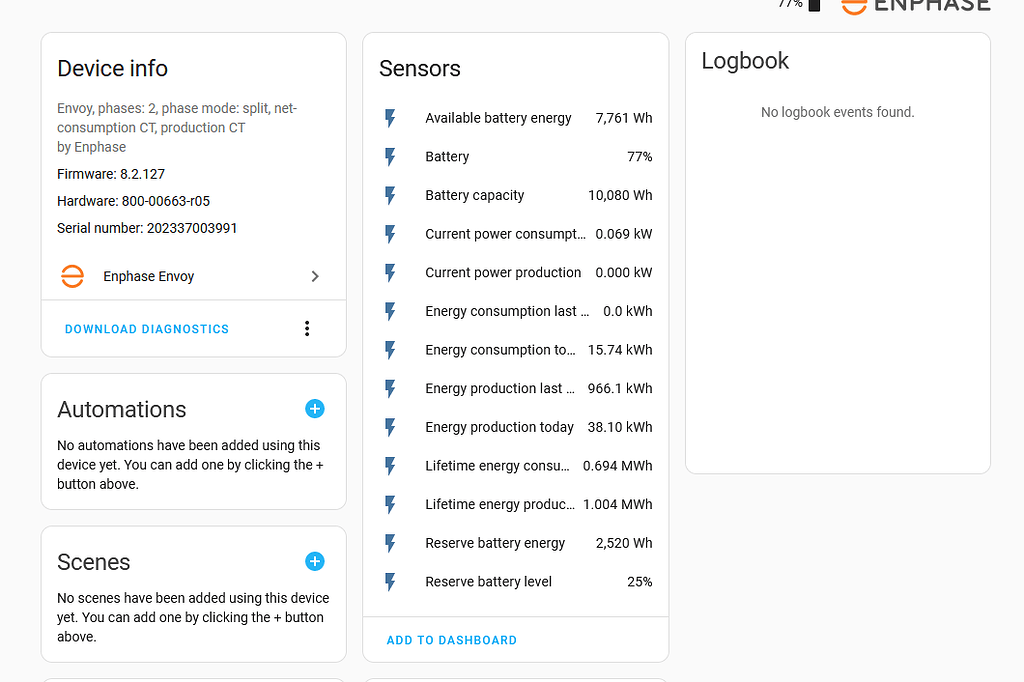Screen dimensions: 1024x682
Task: Click the lightning icon beside Energy consumption today
Action: point(389,349)
